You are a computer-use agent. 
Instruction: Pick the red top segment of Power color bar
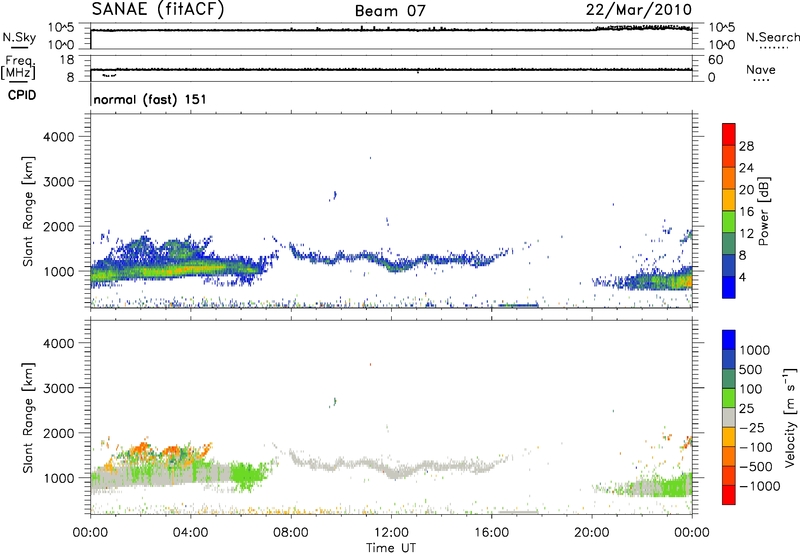tap(729, 134)
